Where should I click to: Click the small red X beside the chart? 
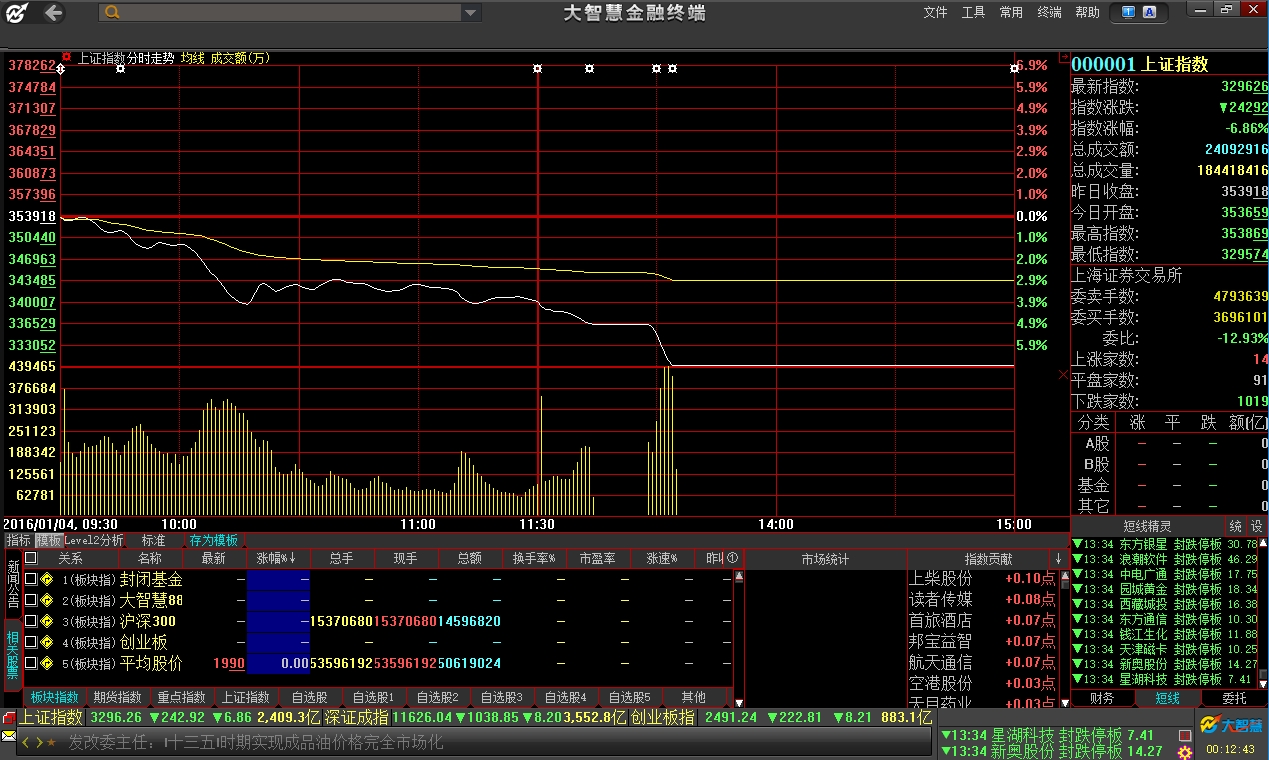coord(1062,374)
